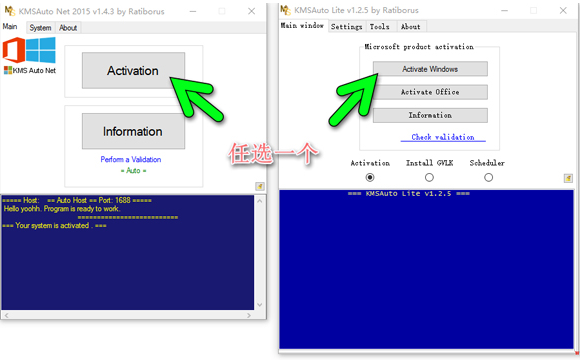Image resolution: width=580 pixels, height=363 pixels.
Task: Select the Activation radio button
Action: coord(370,178)
